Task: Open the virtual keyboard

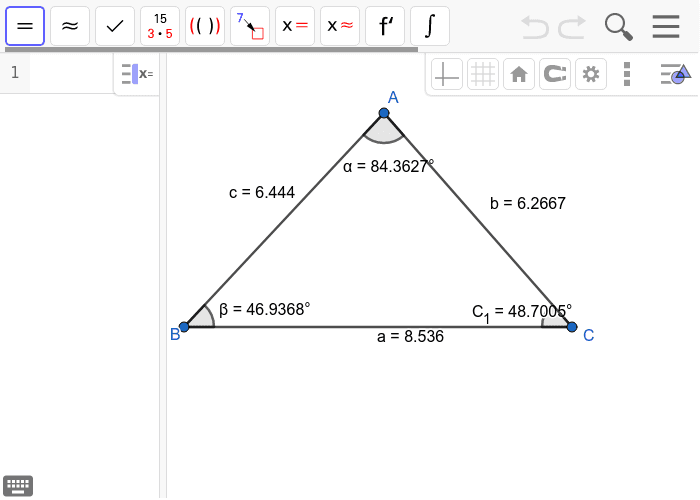Action: pos(18,485)
